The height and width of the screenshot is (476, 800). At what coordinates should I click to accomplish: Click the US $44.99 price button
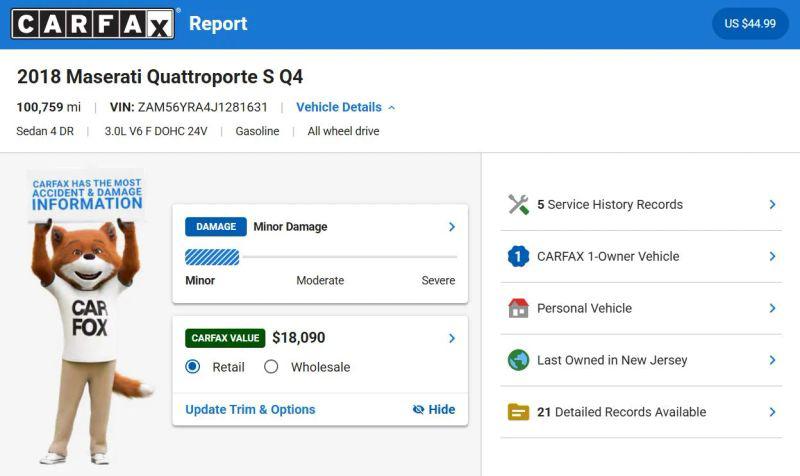pos(750,23)
